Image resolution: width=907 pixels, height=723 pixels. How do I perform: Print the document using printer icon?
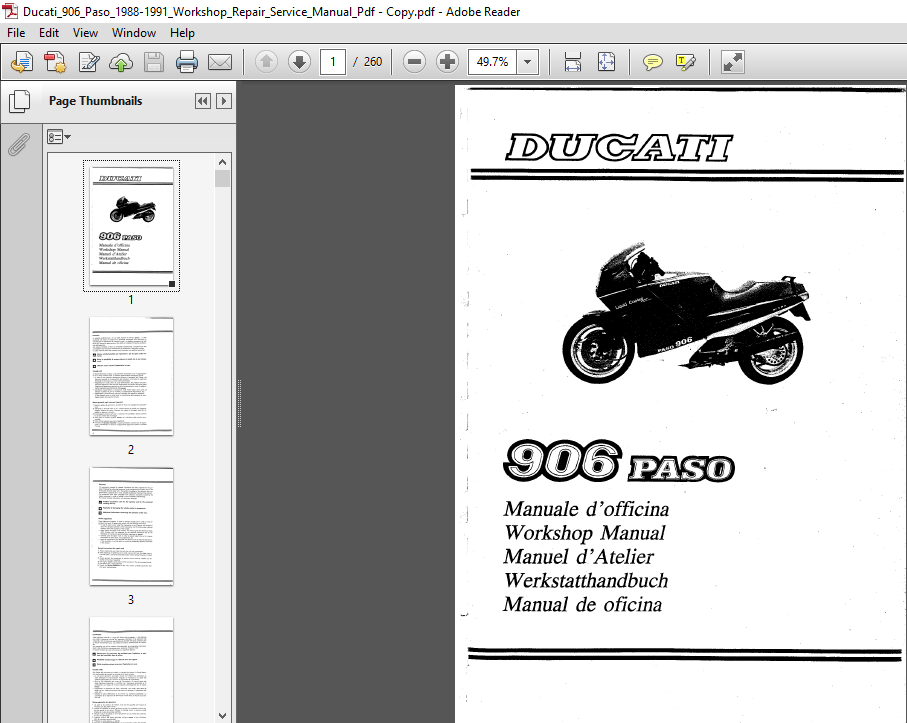coord(186,62)
